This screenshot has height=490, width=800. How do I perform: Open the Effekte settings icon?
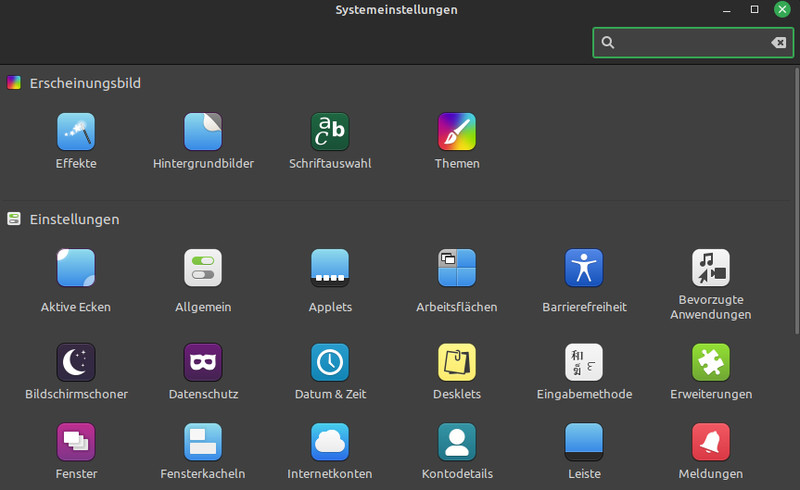pyautogui.click(x=76, y=132)
